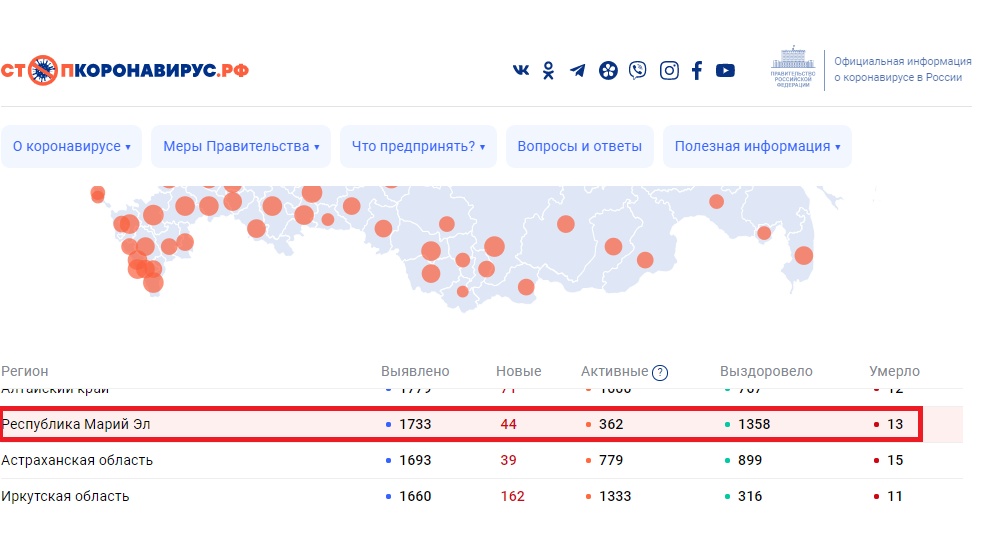Click the Выздоровело column header

[x=766, y=372]
